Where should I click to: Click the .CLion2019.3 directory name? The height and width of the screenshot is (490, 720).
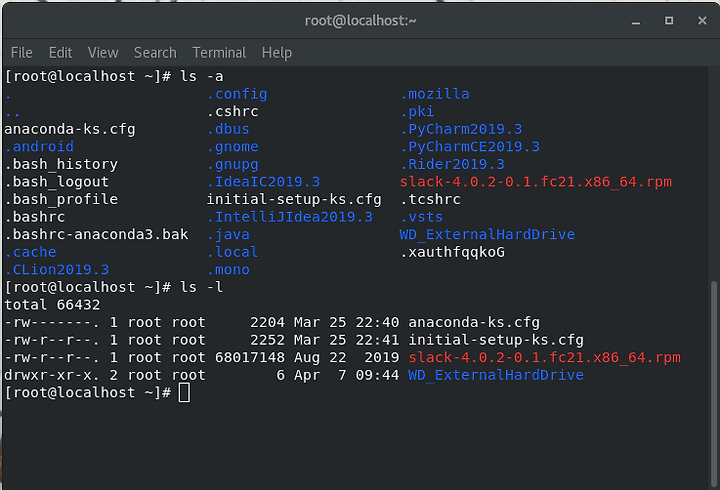click(x=56, y=270)
